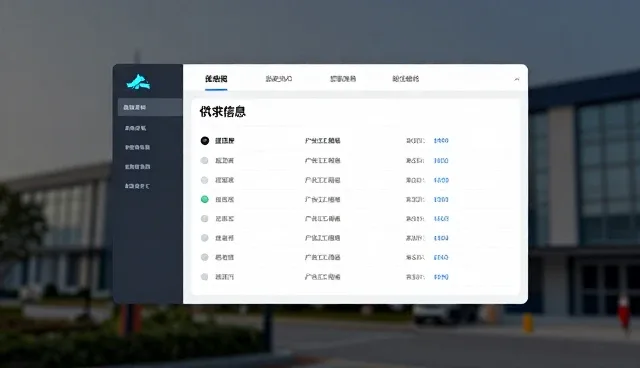Screen dimensions: 640x368
Task: Open the blue number link in the last list row
Action: click(441, 277)
